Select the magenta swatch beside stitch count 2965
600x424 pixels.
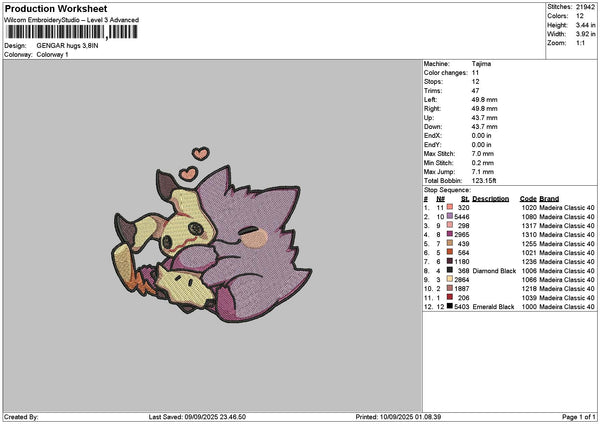pos(450,235)
